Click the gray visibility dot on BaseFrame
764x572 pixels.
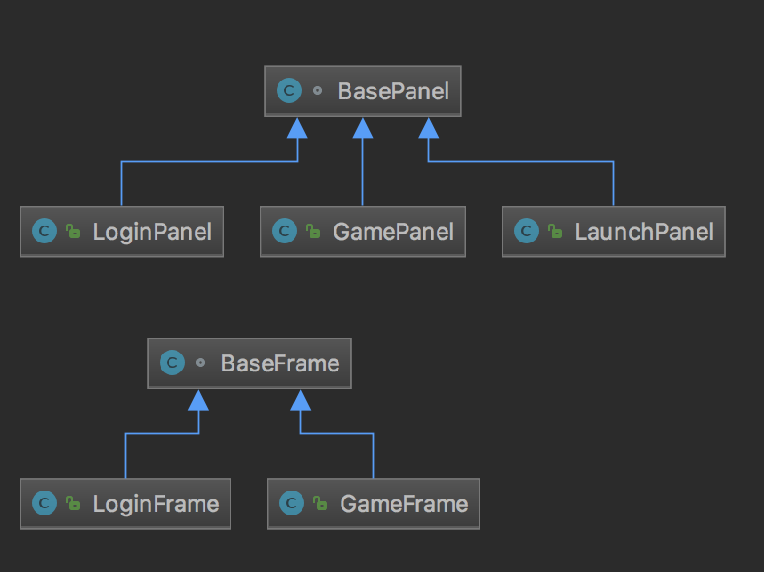click(201, 363)
